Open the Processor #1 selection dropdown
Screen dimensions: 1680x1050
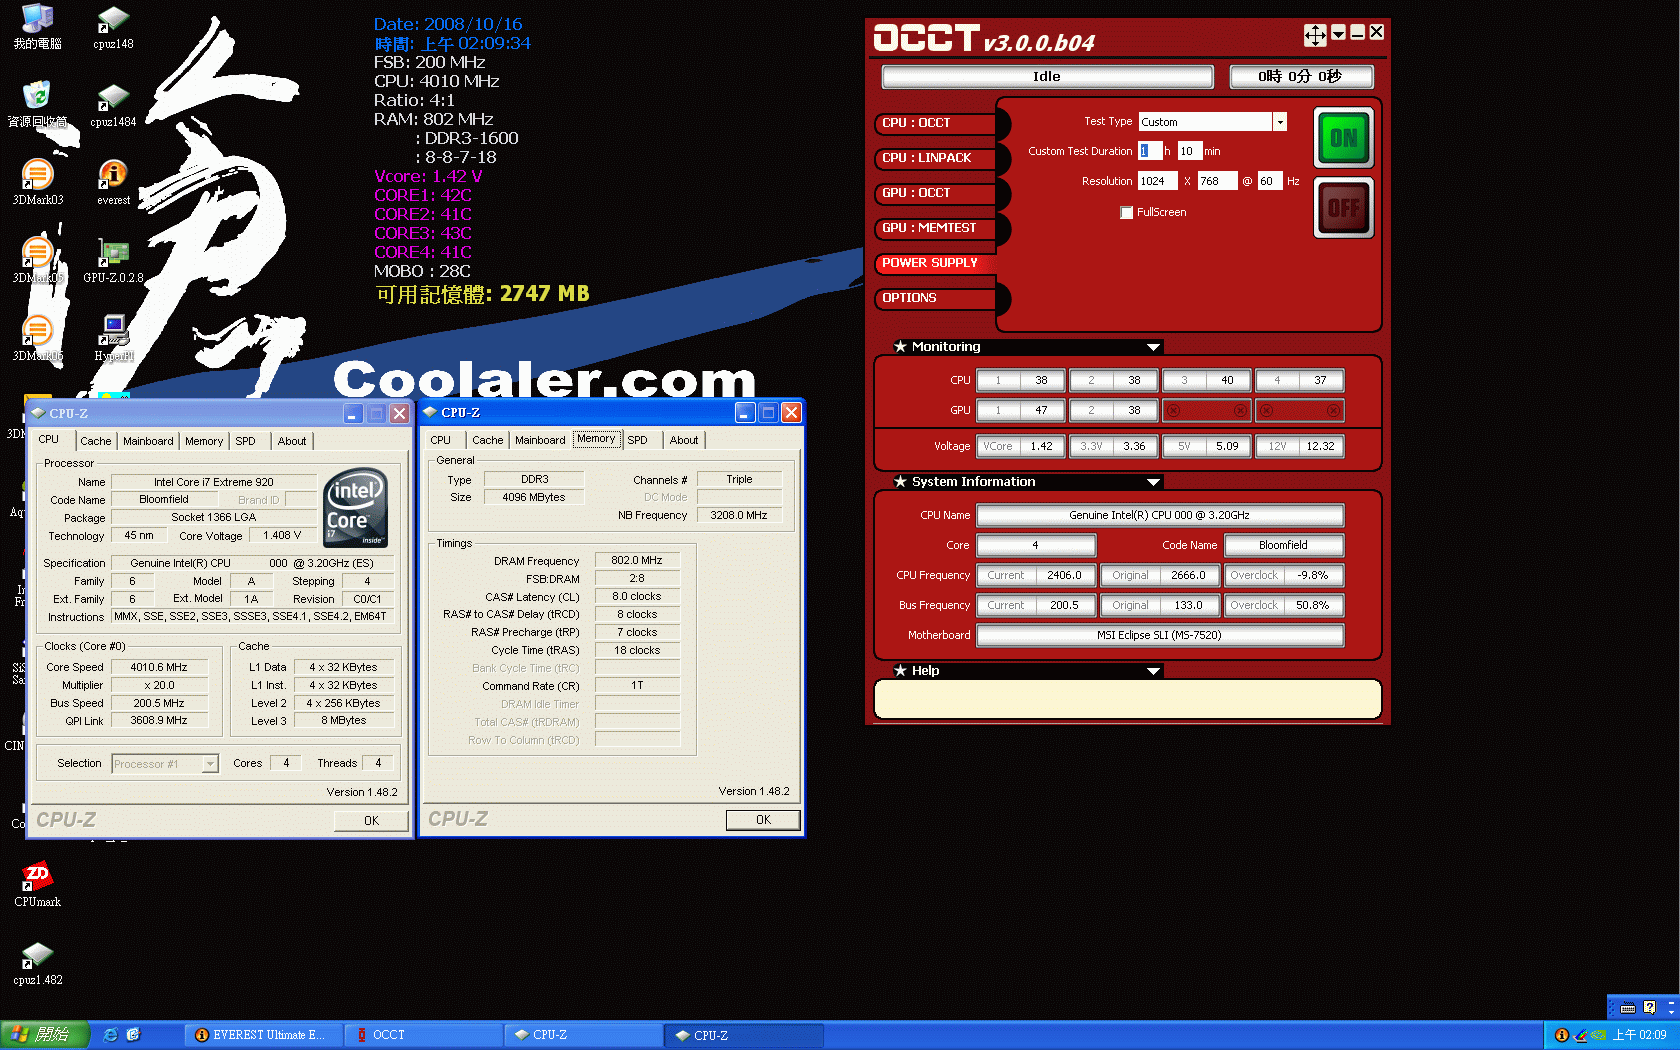210,764
